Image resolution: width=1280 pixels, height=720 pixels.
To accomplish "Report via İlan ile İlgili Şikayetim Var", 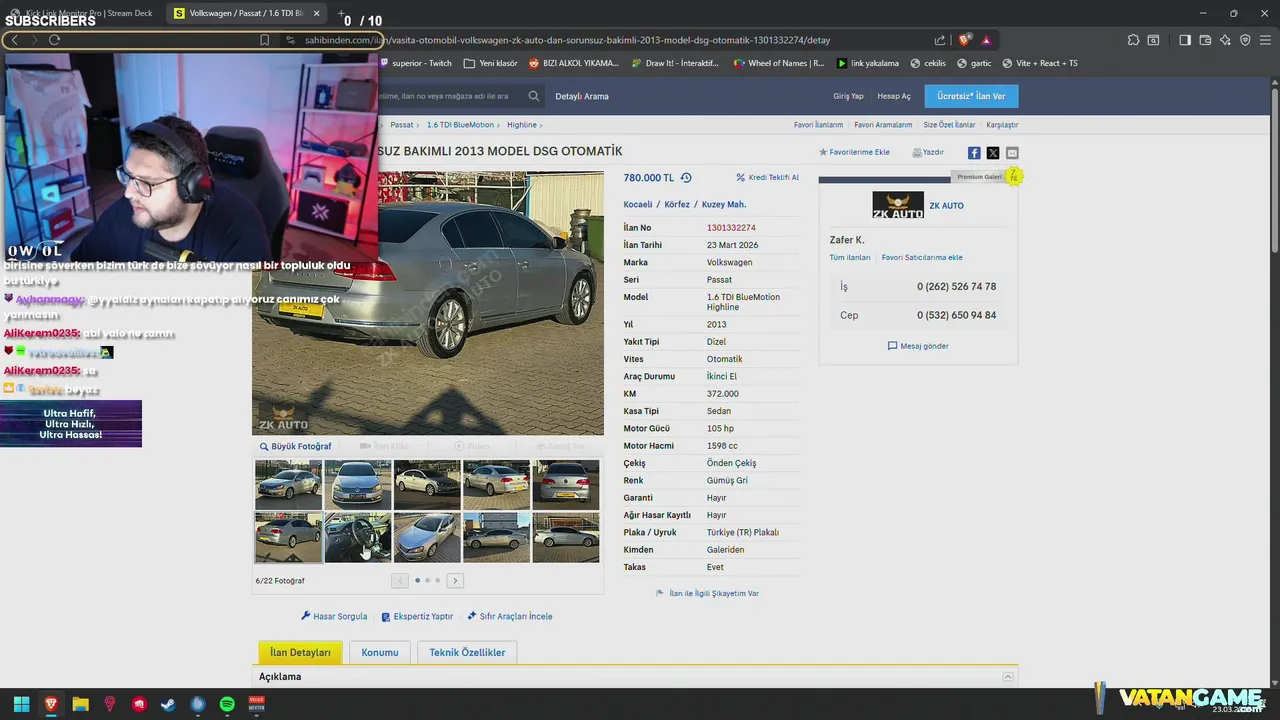I will point(707,593).
